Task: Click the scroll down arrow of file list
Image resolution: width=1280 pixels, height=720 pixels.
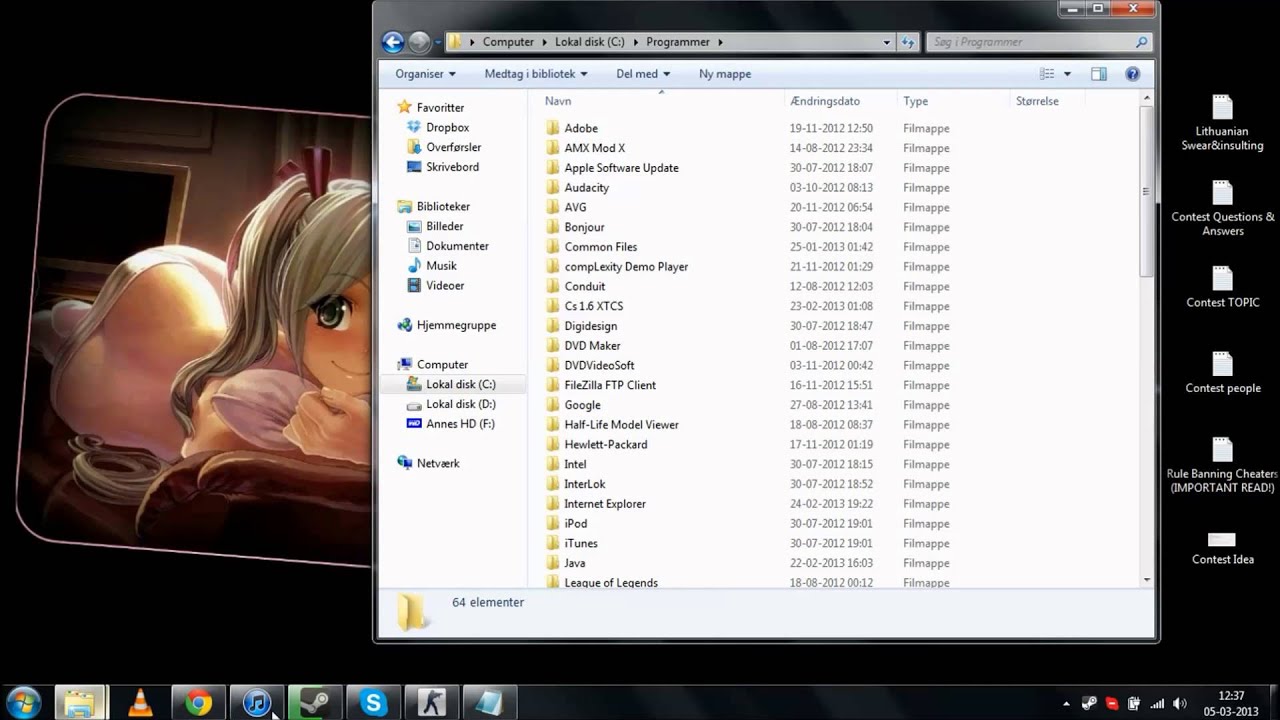Action: [x=1146, y=580]
